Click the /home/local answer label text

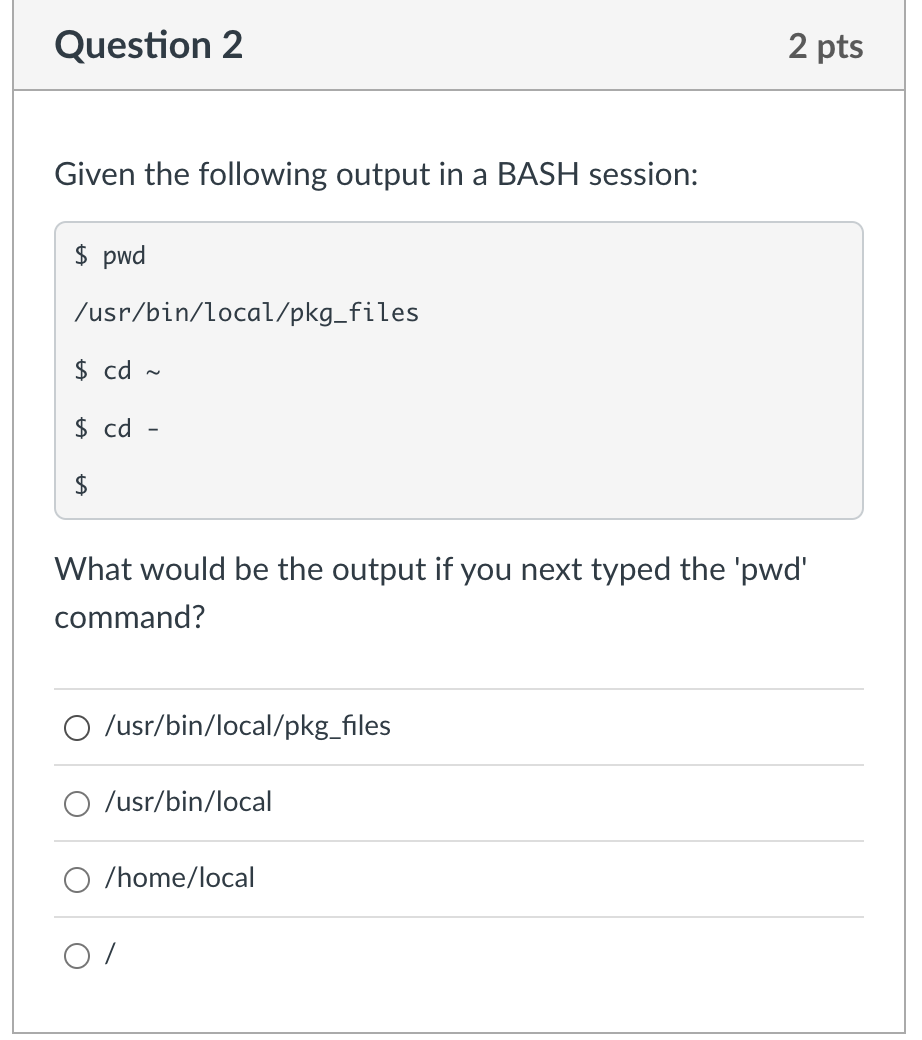tap(180, 878)
